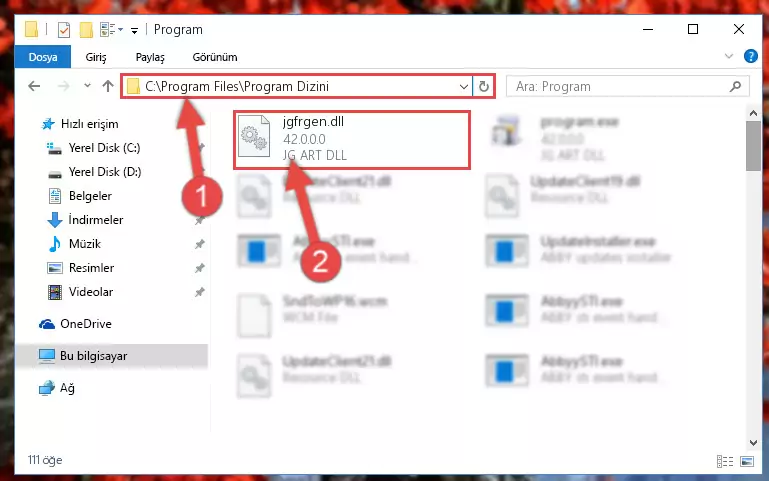Click the search magnifier icon
This screenshot has height=481, width=769.
coord(735,86)
